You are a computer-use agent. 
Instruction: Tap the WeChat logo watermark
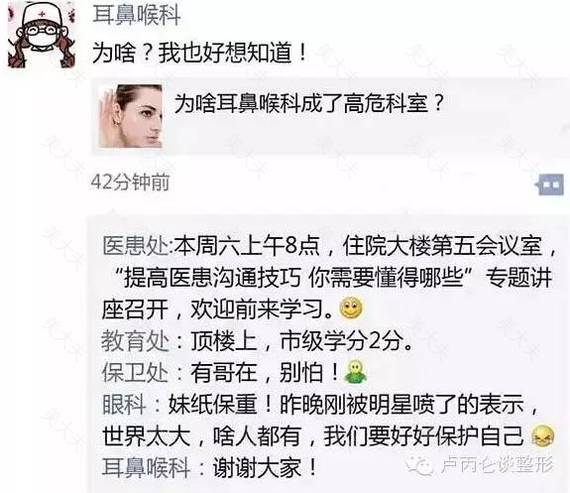tap(420, 464)
